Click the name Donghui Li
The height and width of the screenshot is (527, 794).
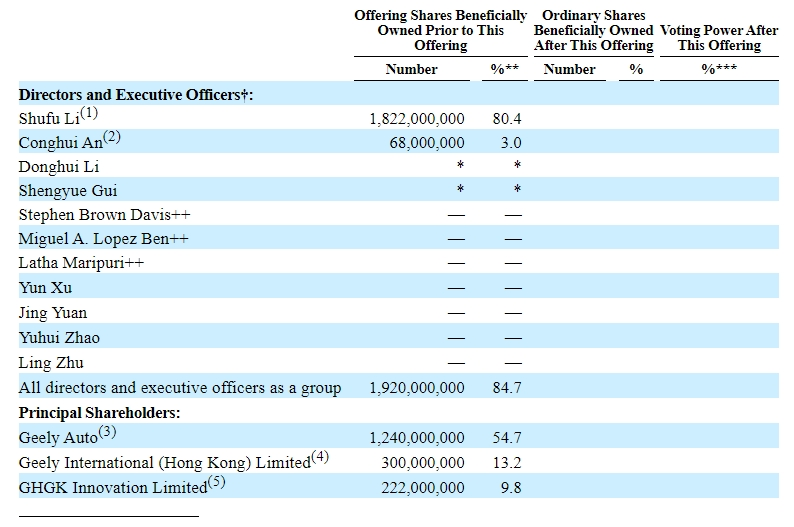(59, 167)
